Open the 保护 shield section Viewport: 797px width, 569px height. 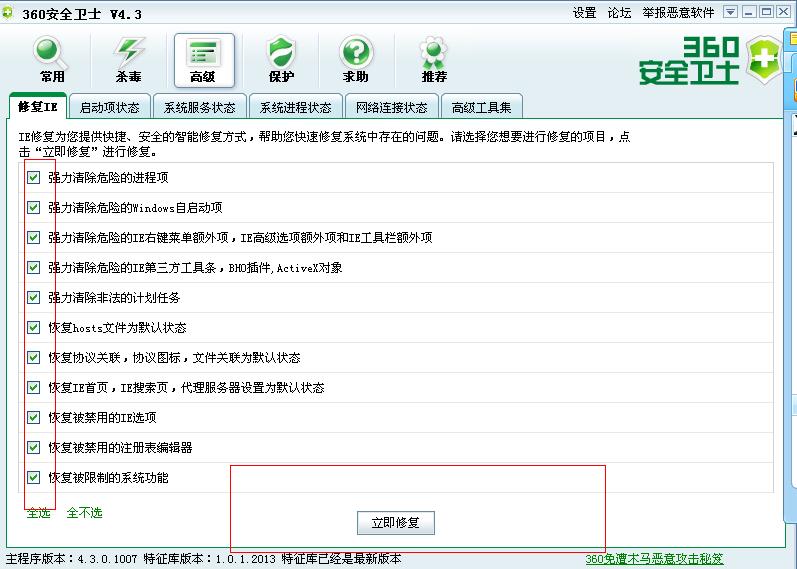(x=281, y=60)
